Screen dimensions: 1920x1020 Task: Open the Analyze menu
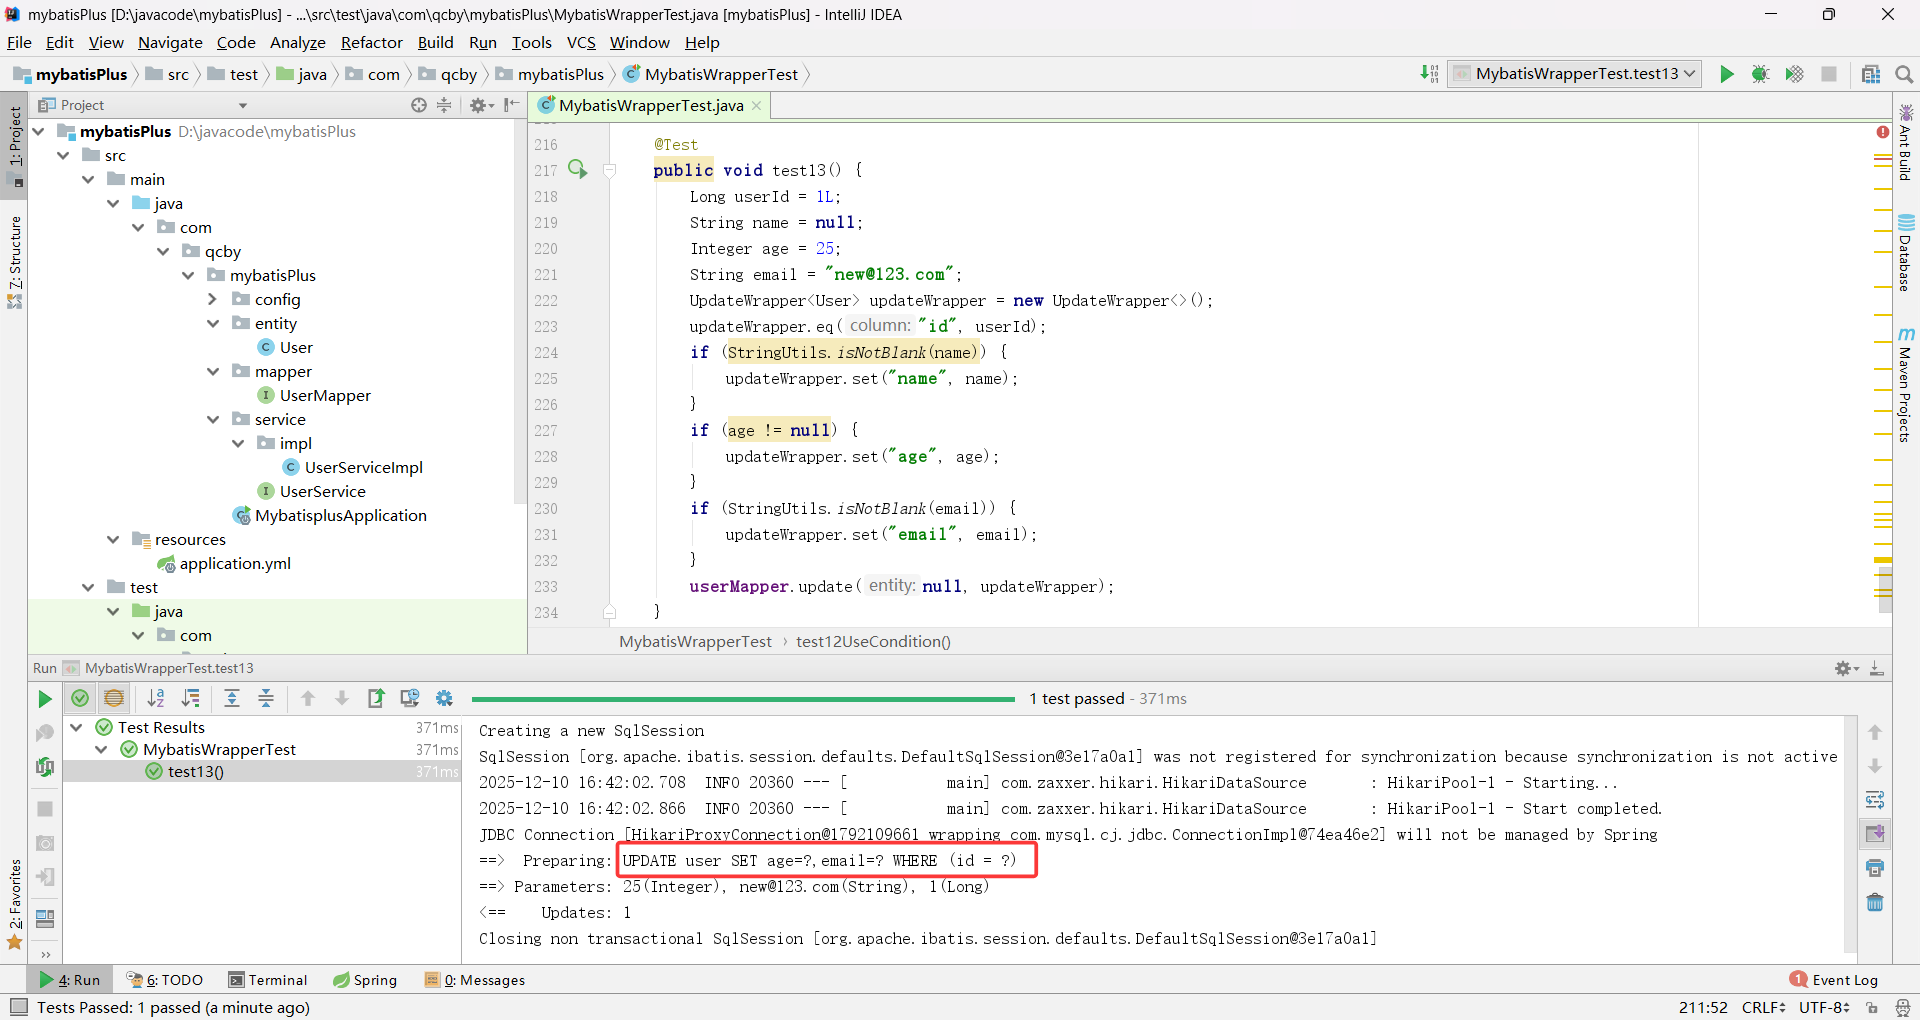297,42
